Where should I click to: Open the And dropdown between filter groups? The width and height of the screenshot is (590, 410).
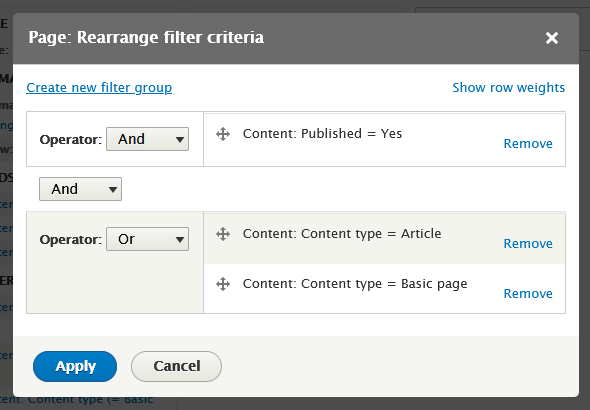81,189
